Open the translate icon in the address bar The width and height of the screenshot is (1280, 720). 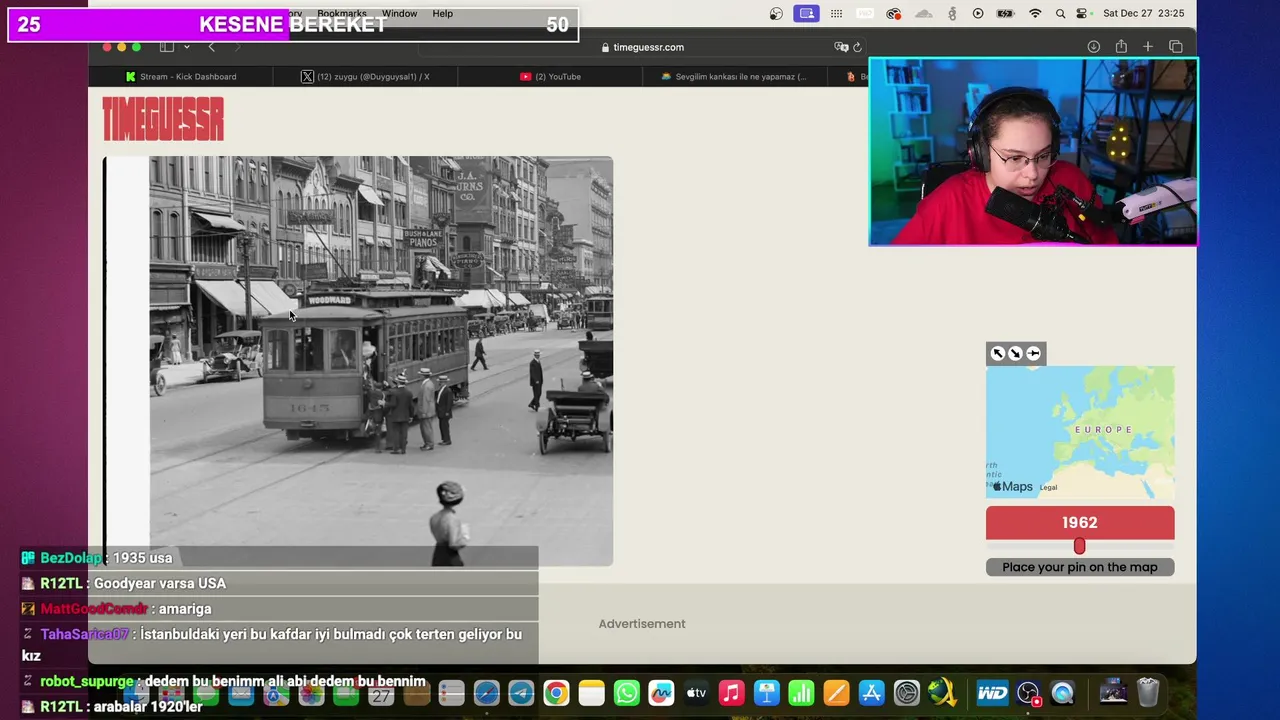click(841, 47)
